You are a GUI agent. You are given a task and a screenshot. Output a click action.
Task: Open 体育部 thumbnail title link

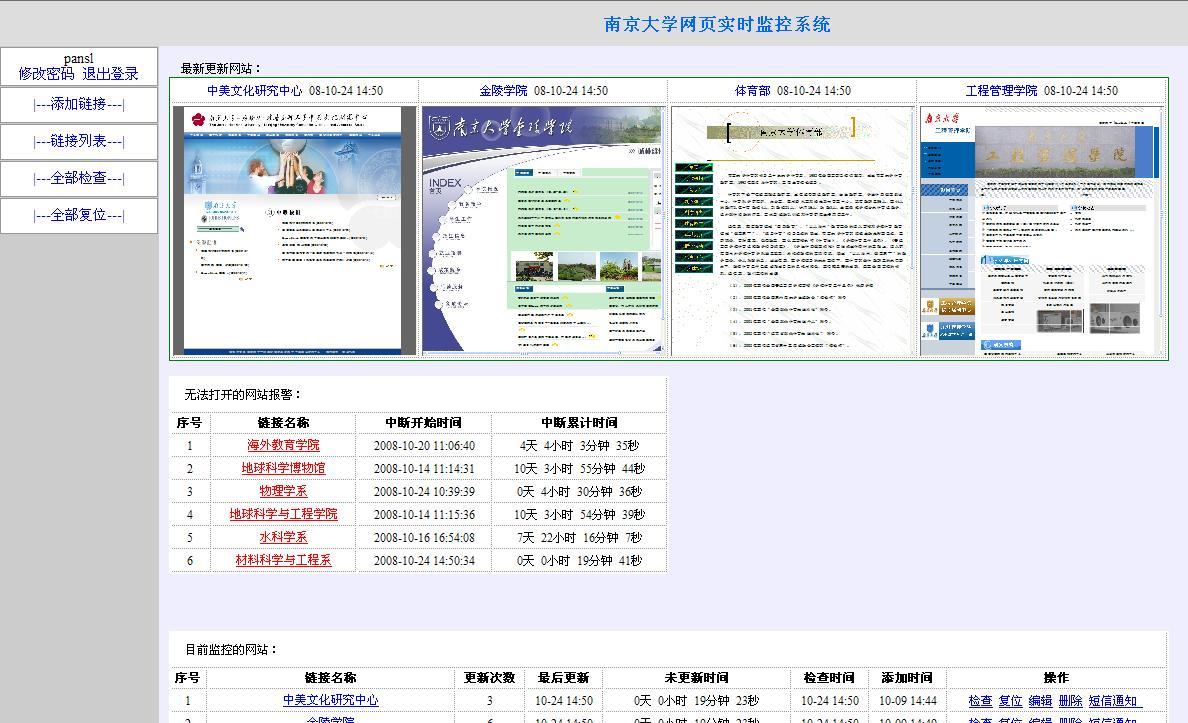click(752, 90)
